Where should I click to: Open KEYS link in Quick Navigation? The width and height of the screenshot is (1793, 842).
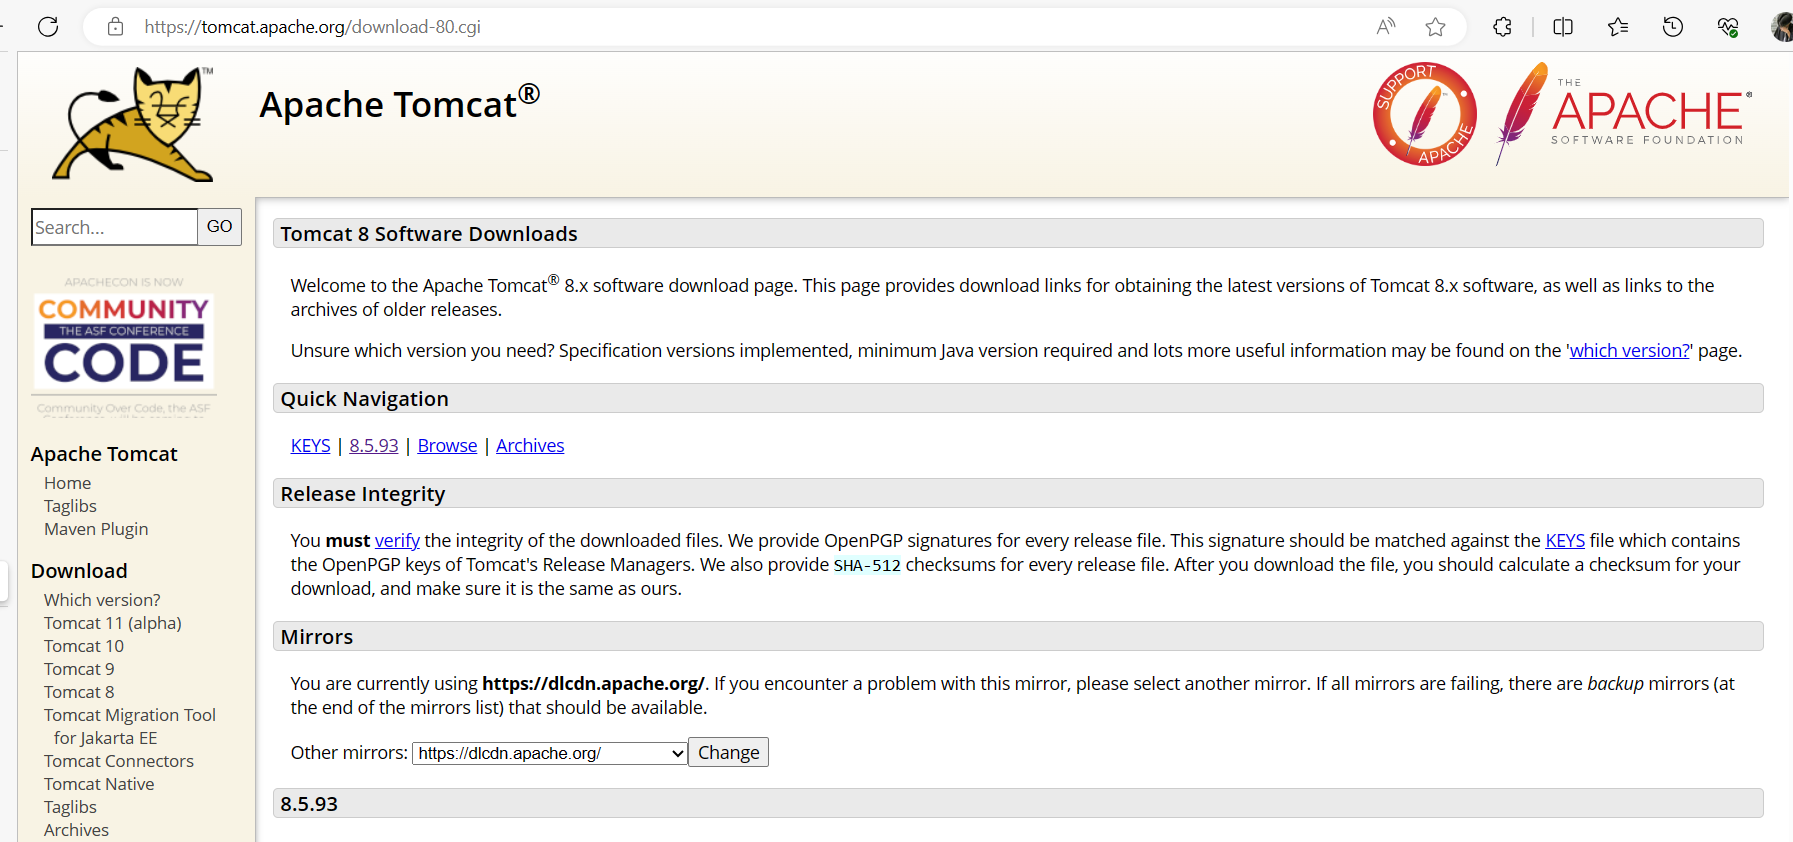310,445
